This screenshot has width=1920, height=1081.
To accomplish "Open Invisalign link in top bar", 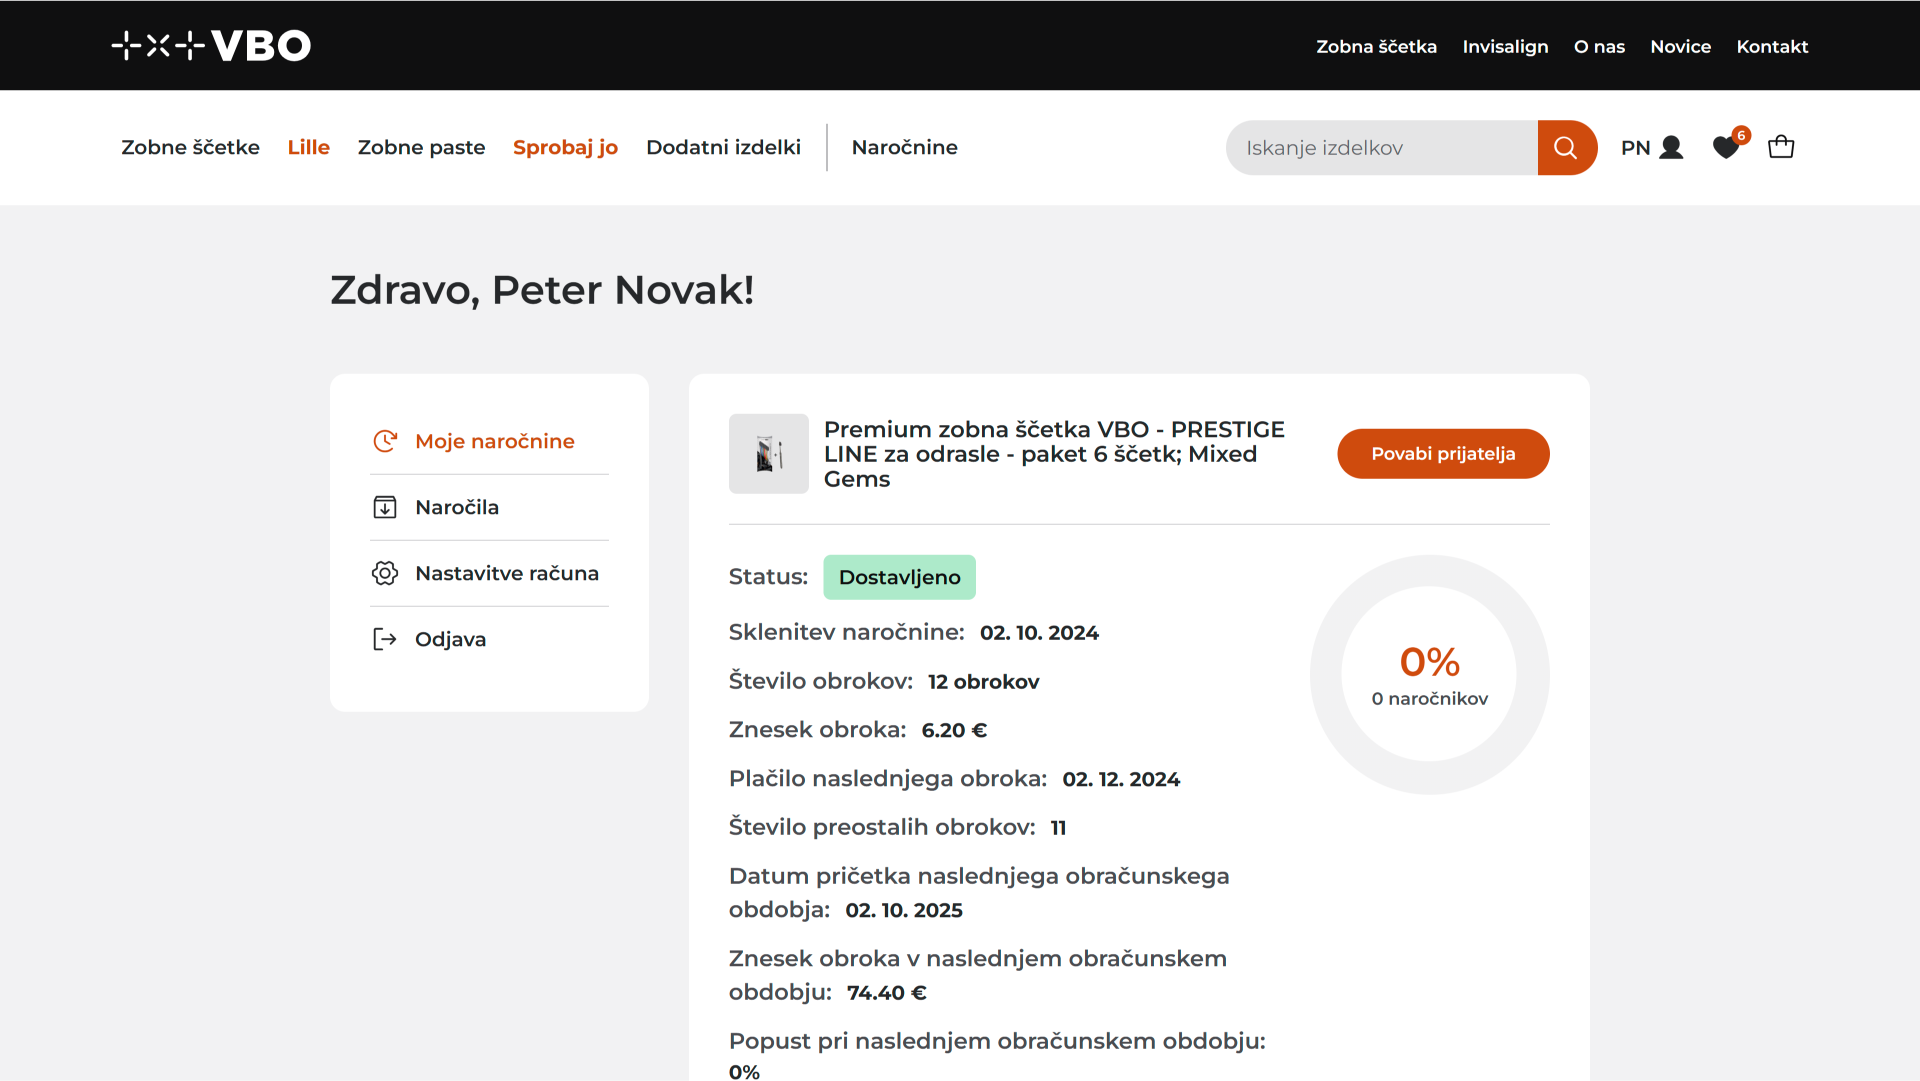I will (x=1505, y=47).
